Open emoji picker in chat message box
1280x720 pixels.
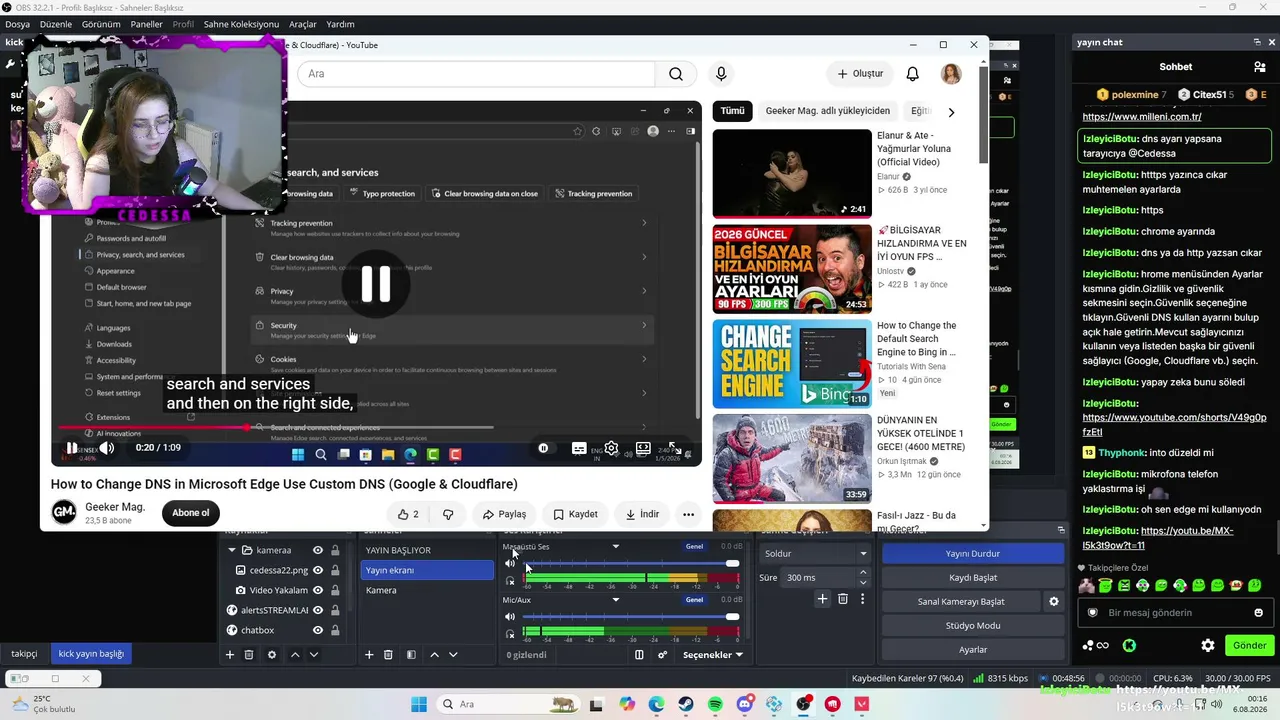coord(1258,613)
